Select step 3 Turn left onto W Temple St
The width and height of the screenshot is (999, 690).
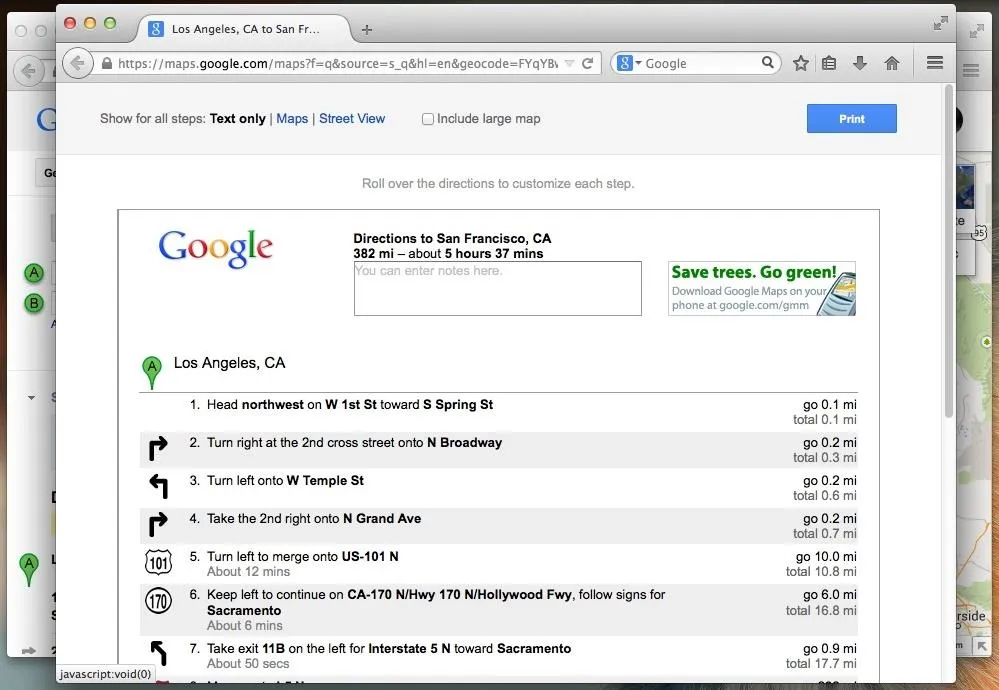[x=498, y=488]
